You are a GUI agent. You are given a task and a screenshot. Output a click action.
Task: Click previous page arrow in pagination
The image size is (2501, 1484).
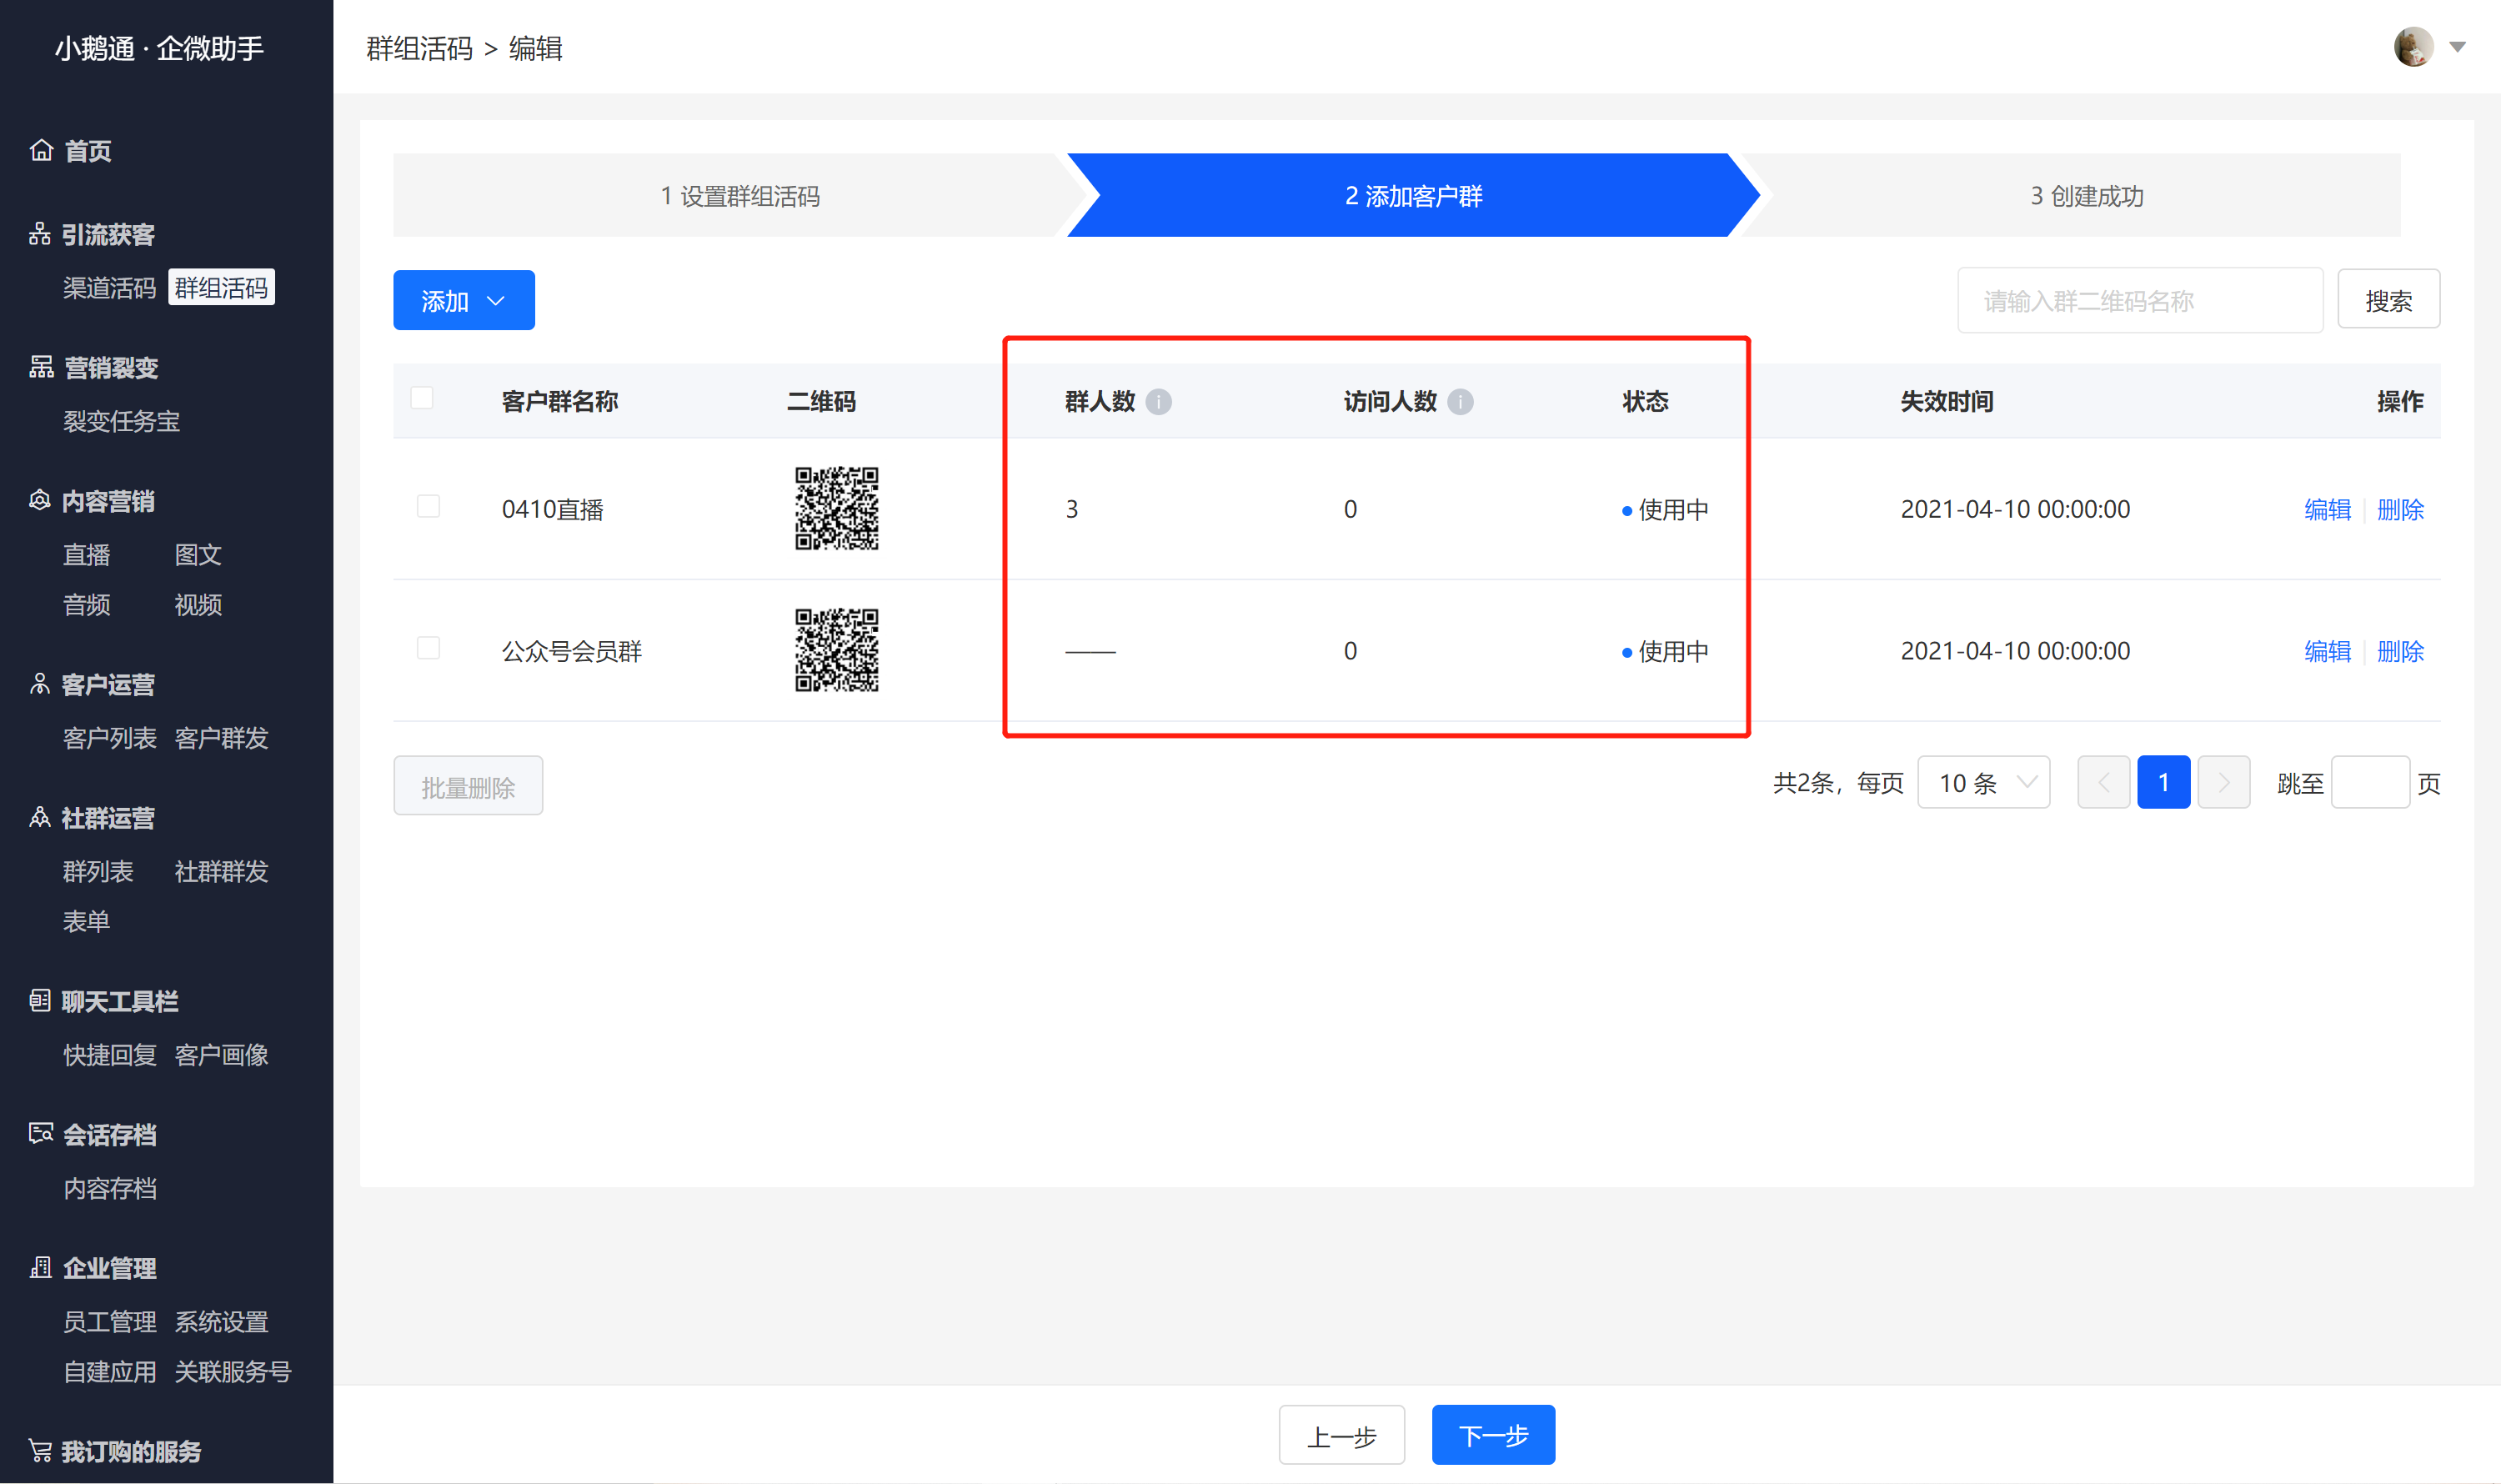[2103, 783]
